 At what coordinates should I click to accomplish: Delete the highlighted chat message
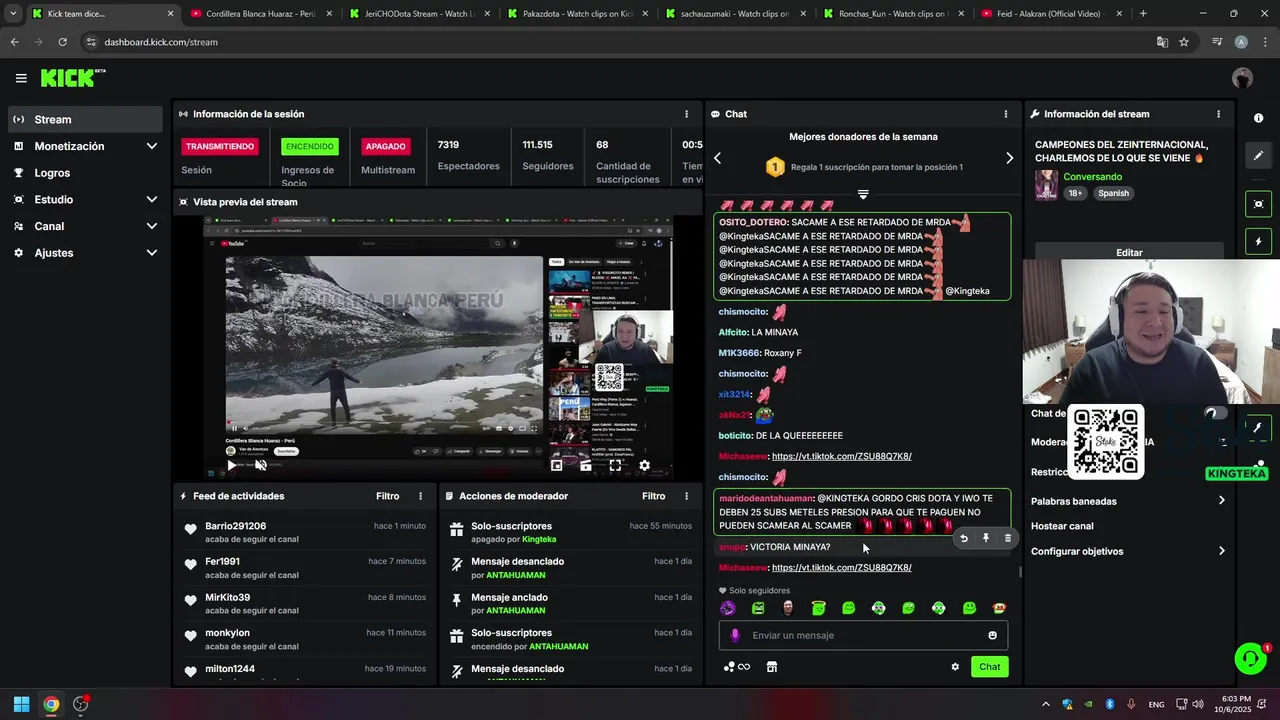(1007, 538)
